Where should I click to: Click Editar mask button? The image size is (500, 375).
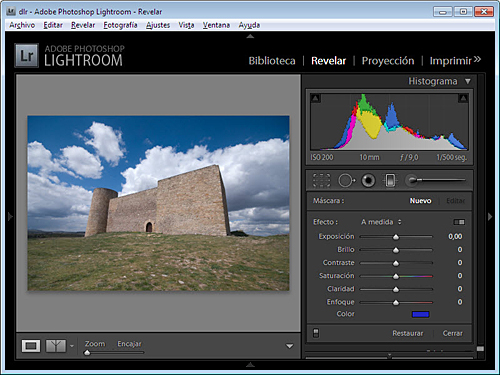tap(455, 201)
